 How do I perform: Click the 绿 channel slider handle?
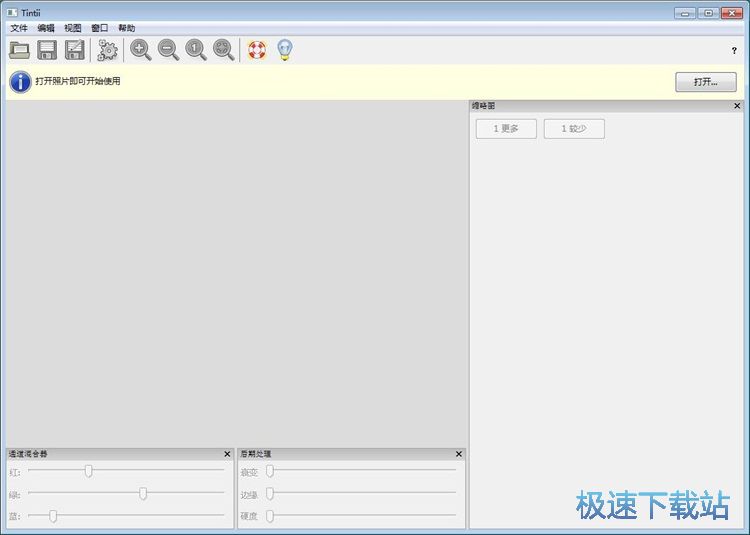[143, 493]
